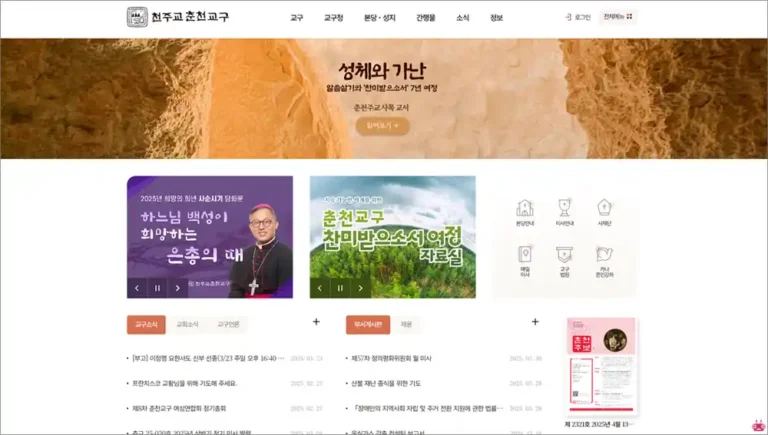768x435 pixels.
Task: Show previous slide on purple banner
Action: (x=137, y=288)
